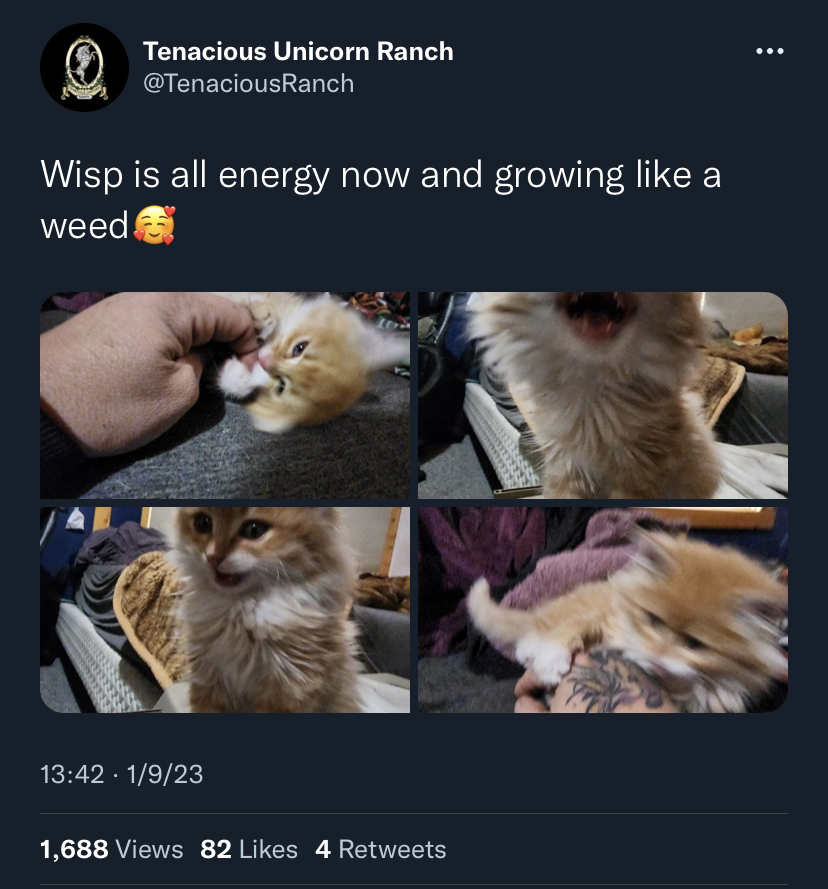Open the kitten sitting upright photo

pos(225,609)
